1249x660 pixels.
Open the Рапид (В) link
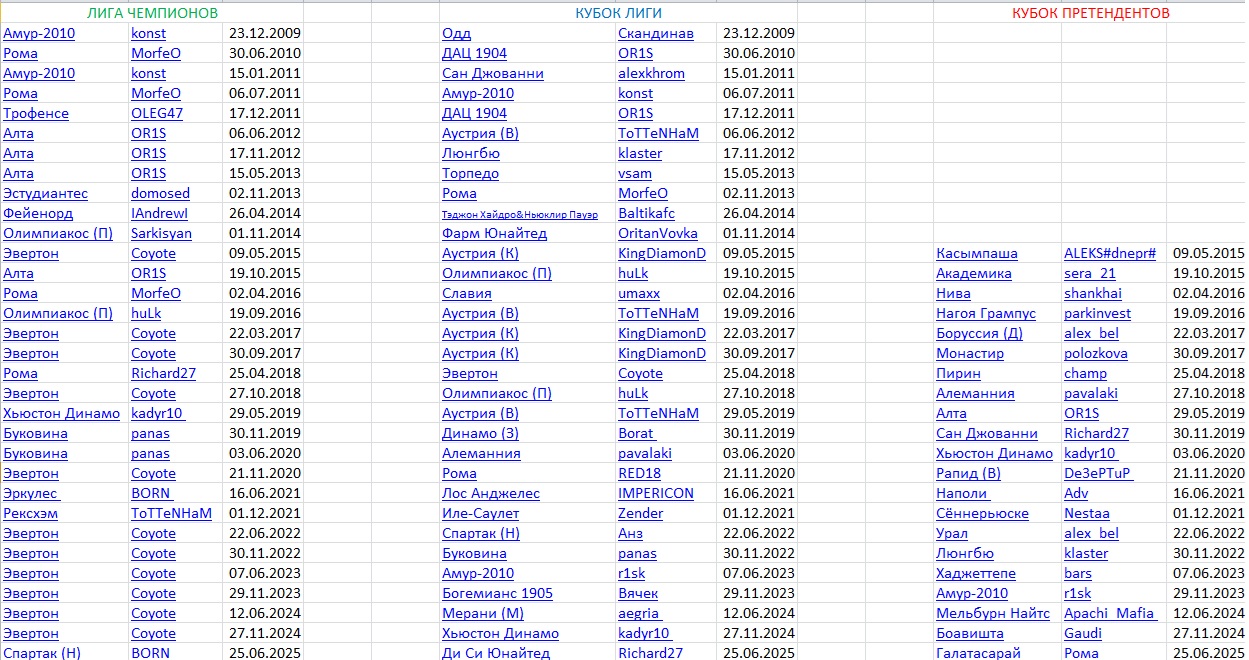point(968,473)
